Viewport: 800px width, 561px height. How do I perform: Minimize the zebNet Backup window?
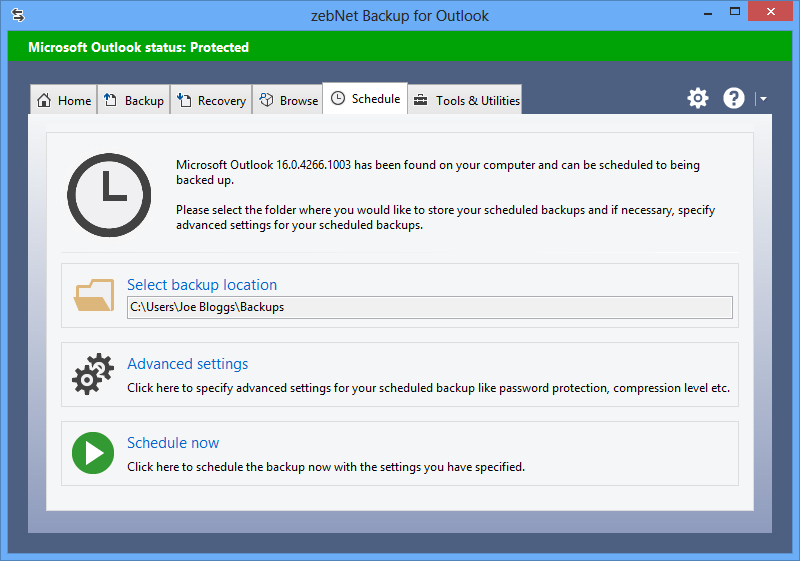708,12
